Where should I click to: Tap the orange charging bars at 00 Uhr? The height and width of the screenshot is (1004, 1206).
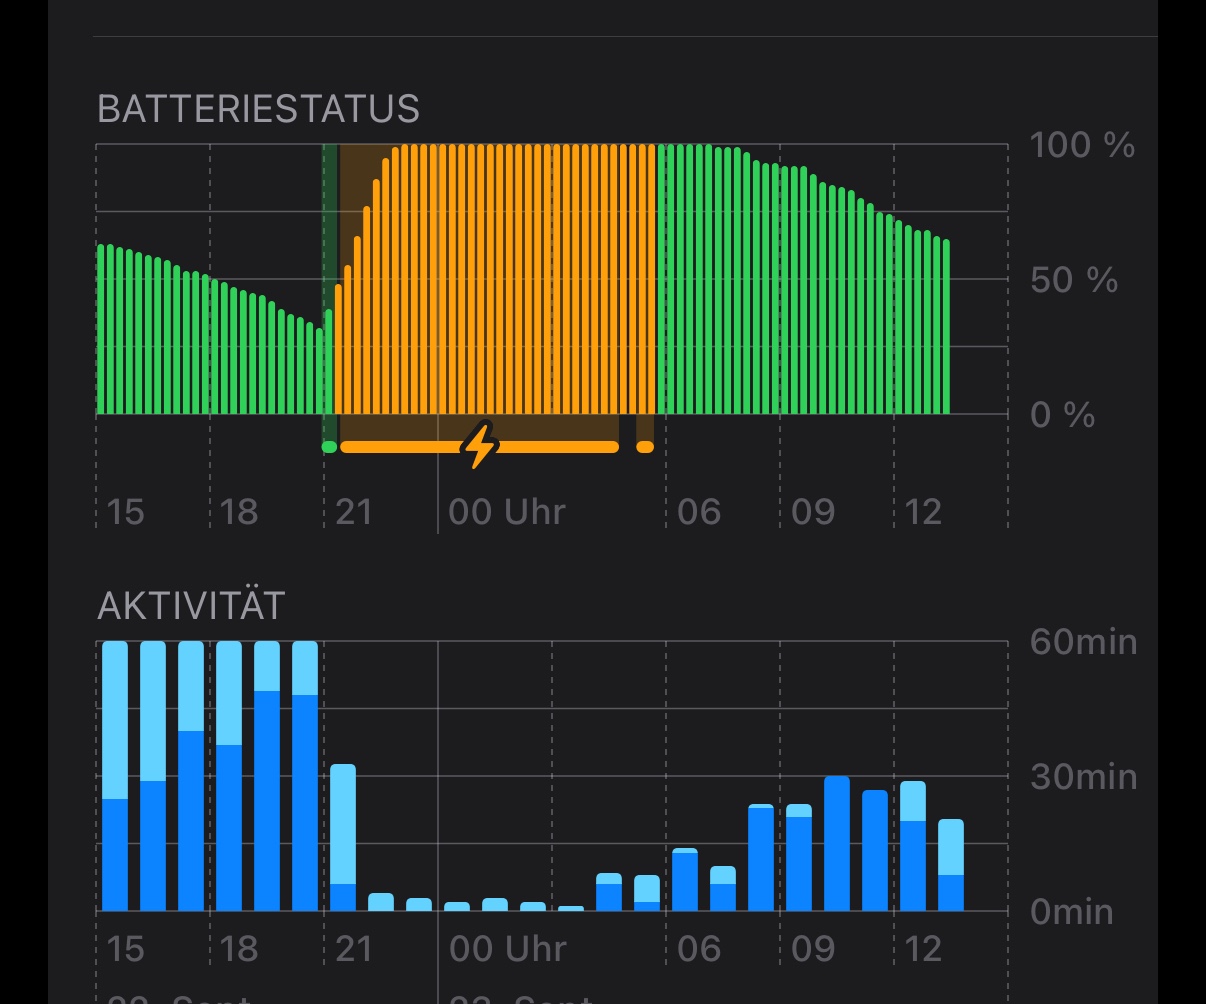[x=441, y=279]
